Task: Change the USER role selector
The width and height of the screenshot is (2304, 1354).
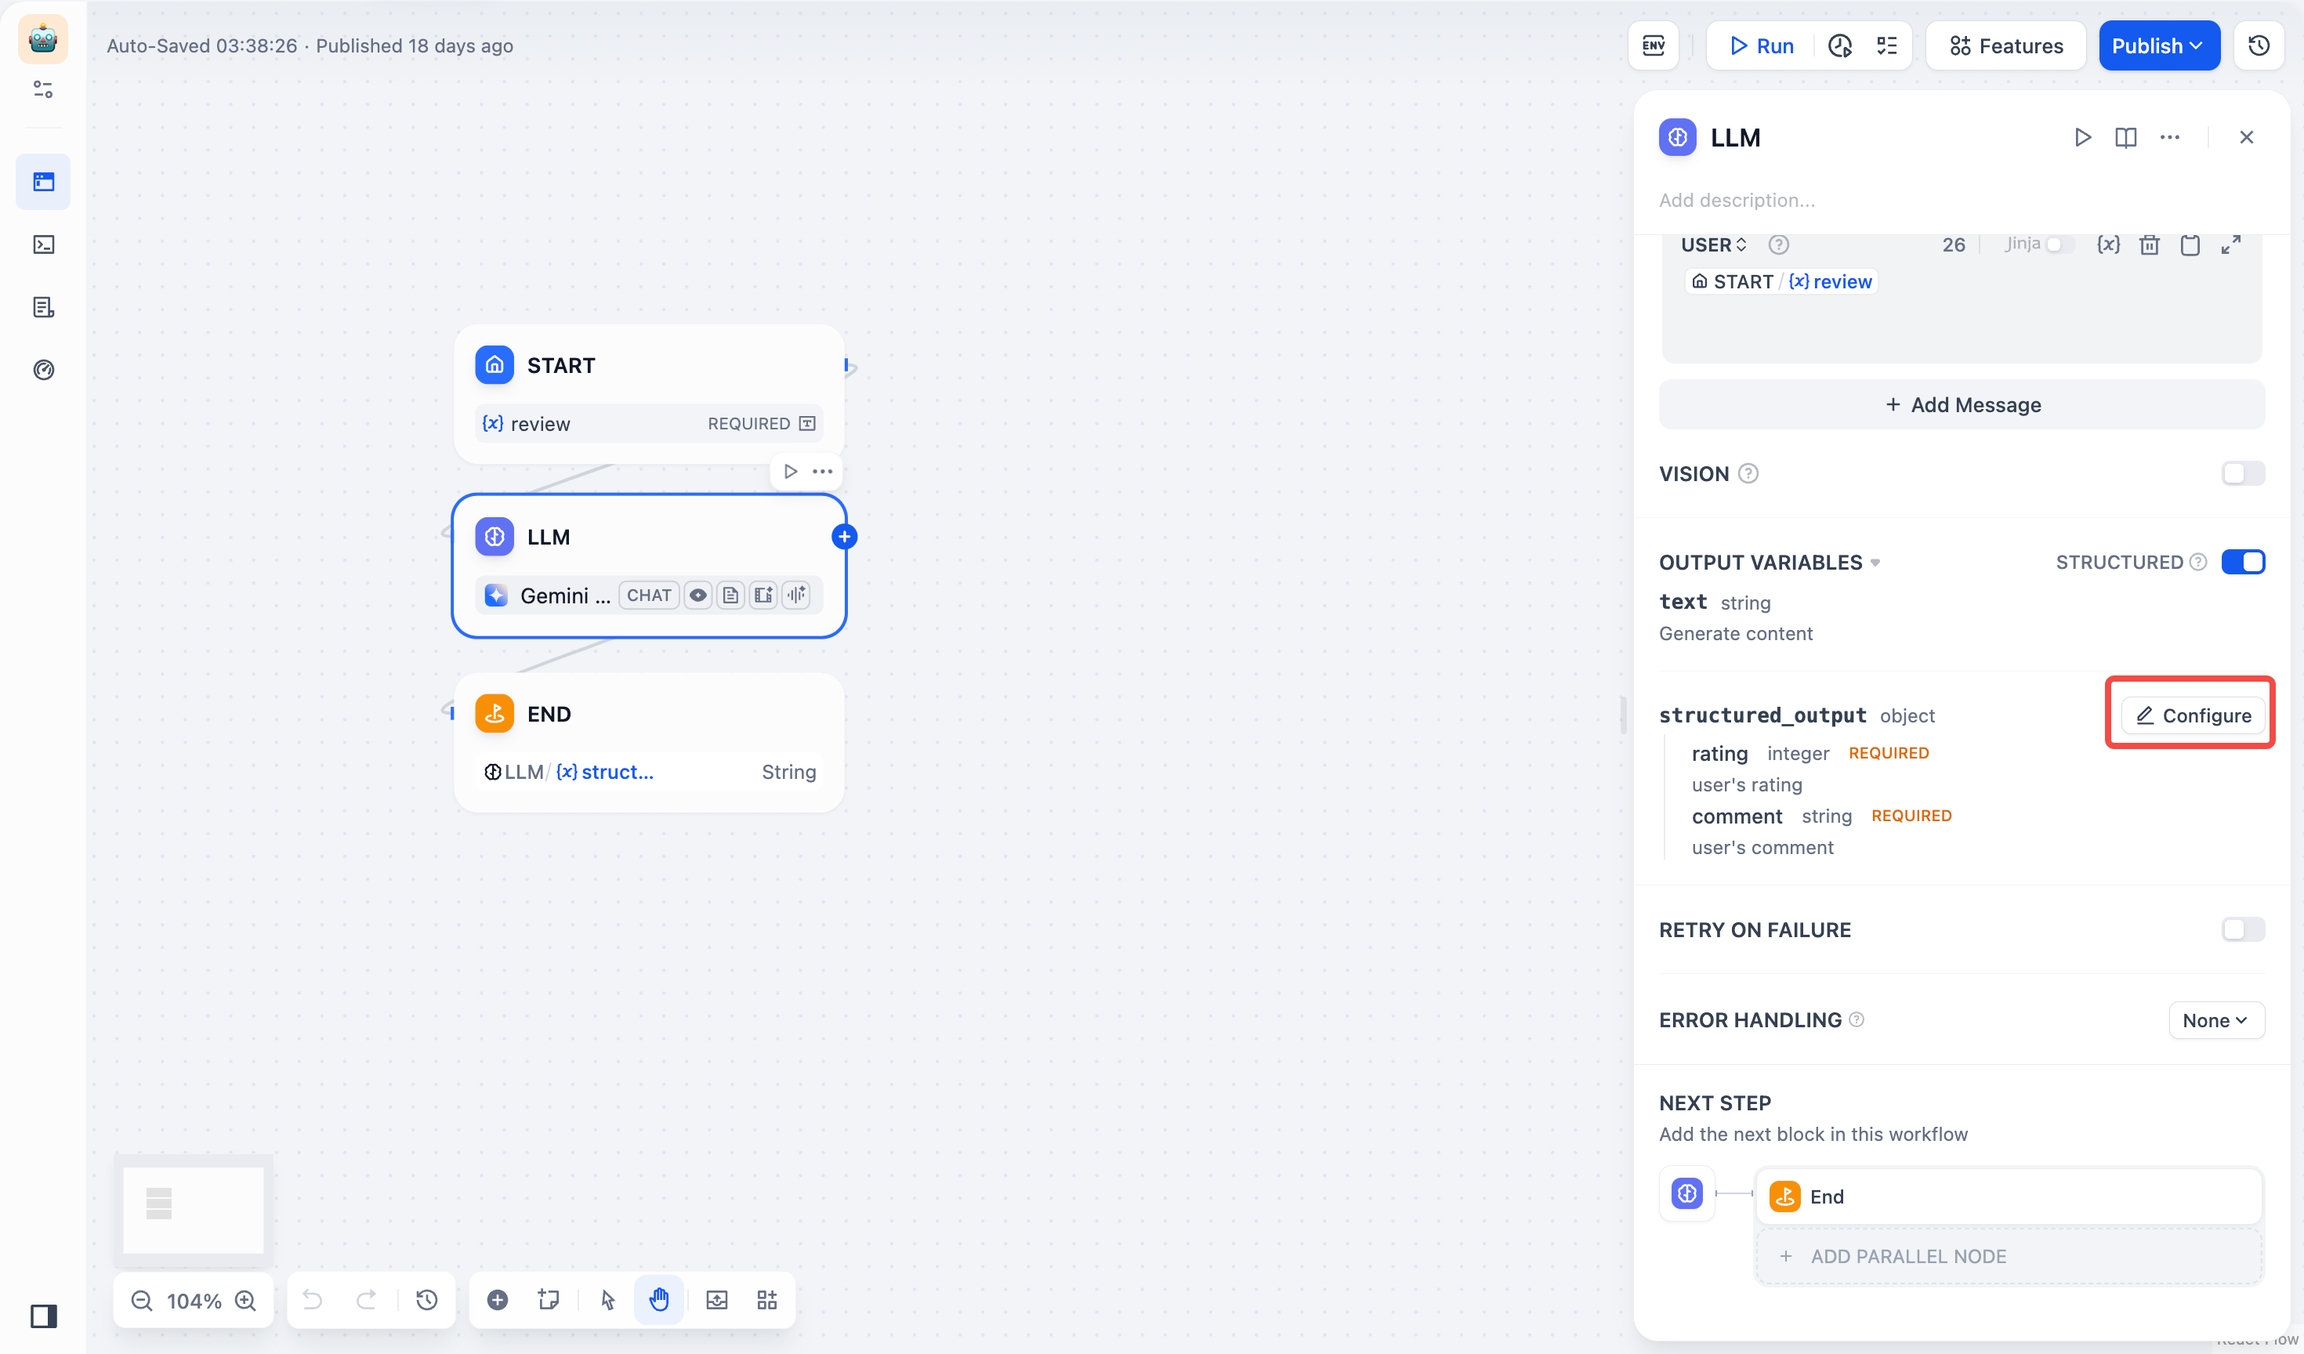Action: tap(1714, 245)
